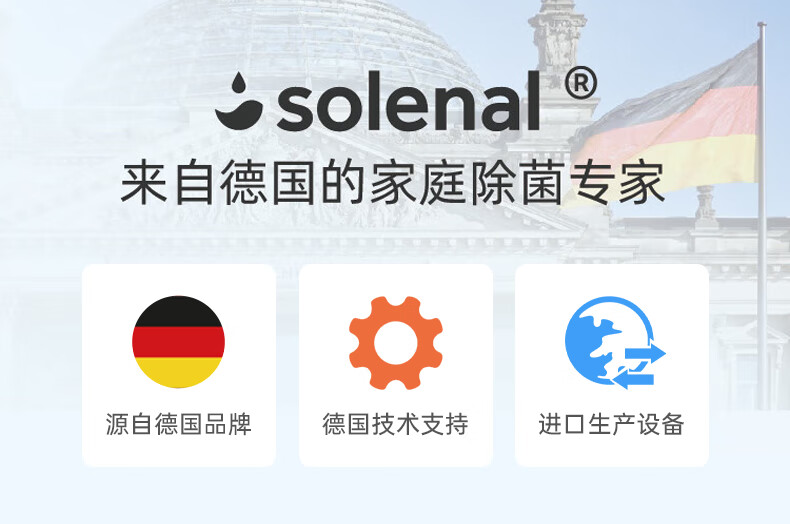This screenshot has width=790, height=524.
Task: Click the orange gear icon
Action: (396, 343)
